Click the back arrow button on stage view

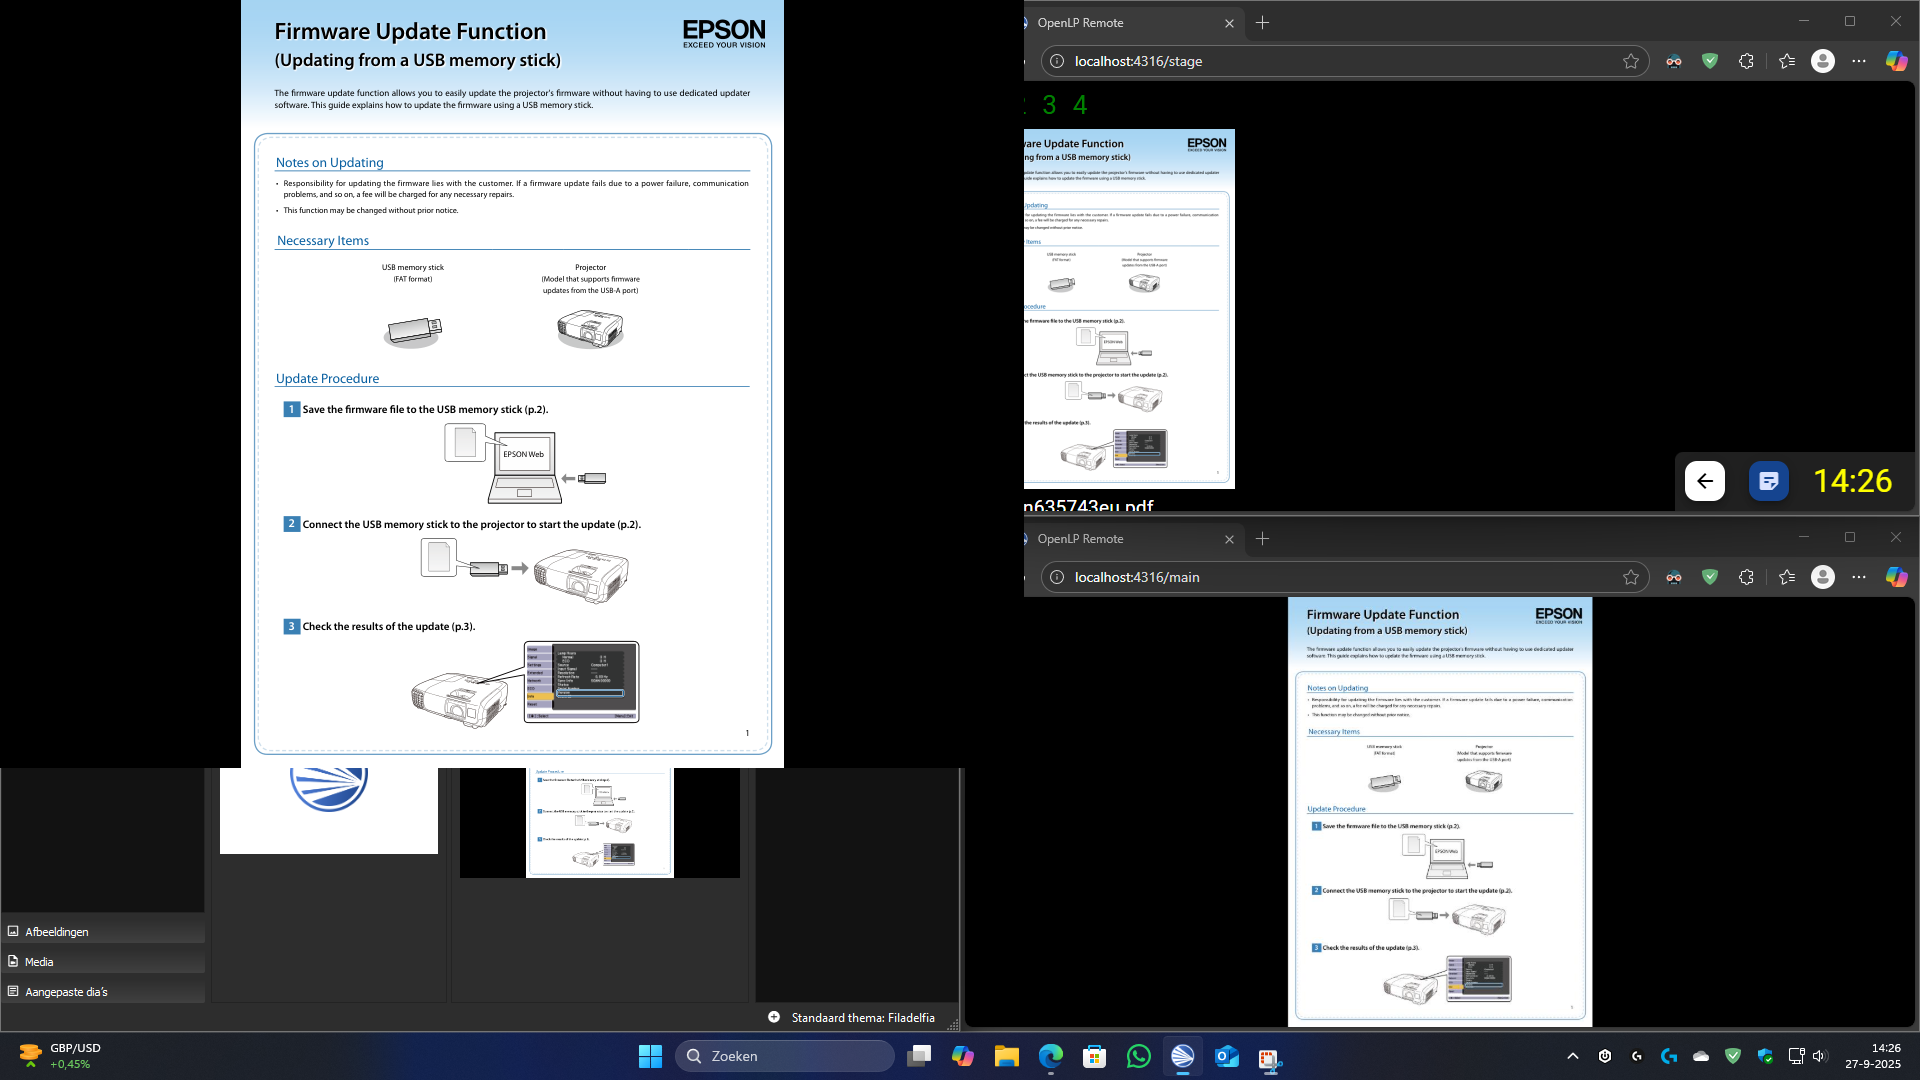[x=1704, y=481]
